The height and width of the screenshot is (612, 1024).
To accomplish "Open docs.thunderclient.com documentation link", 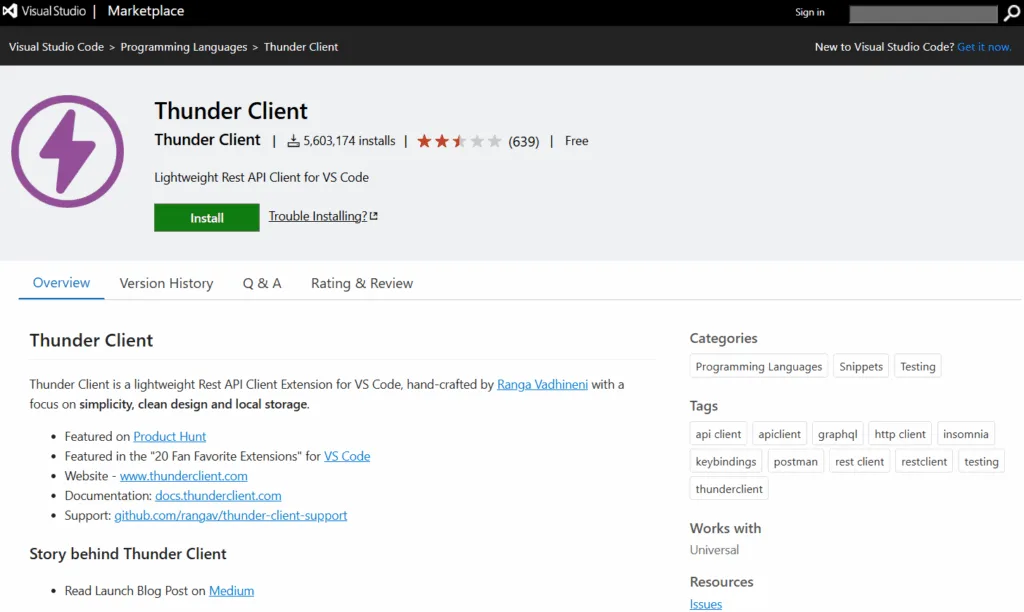I will point(218,496).
